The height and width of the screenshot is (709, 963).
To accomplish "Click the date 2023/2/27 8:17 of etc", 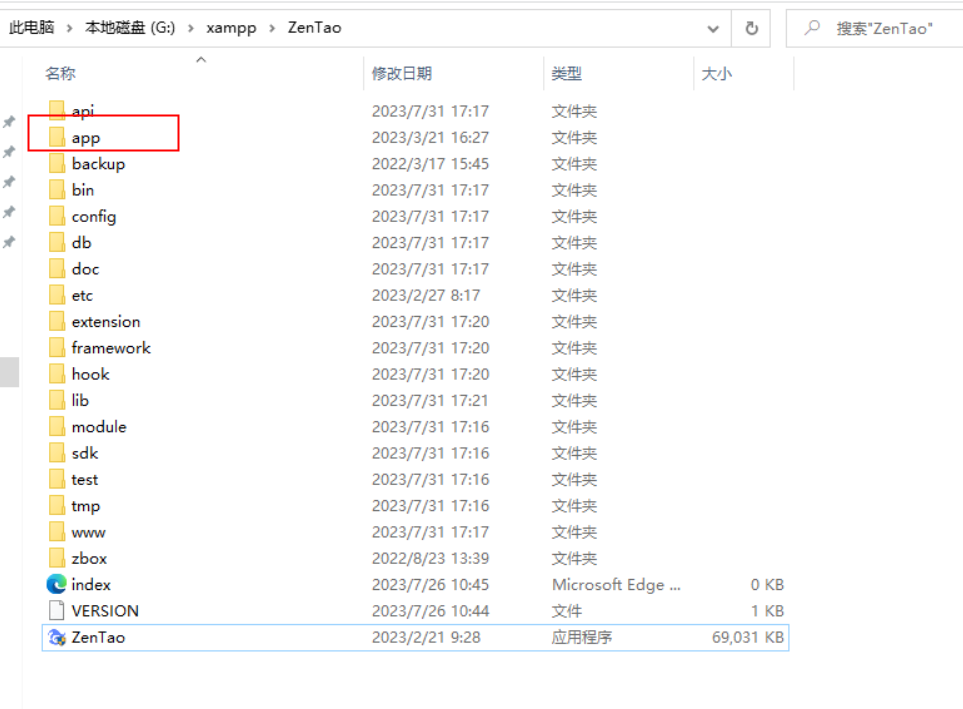I will tap(426, 296).
